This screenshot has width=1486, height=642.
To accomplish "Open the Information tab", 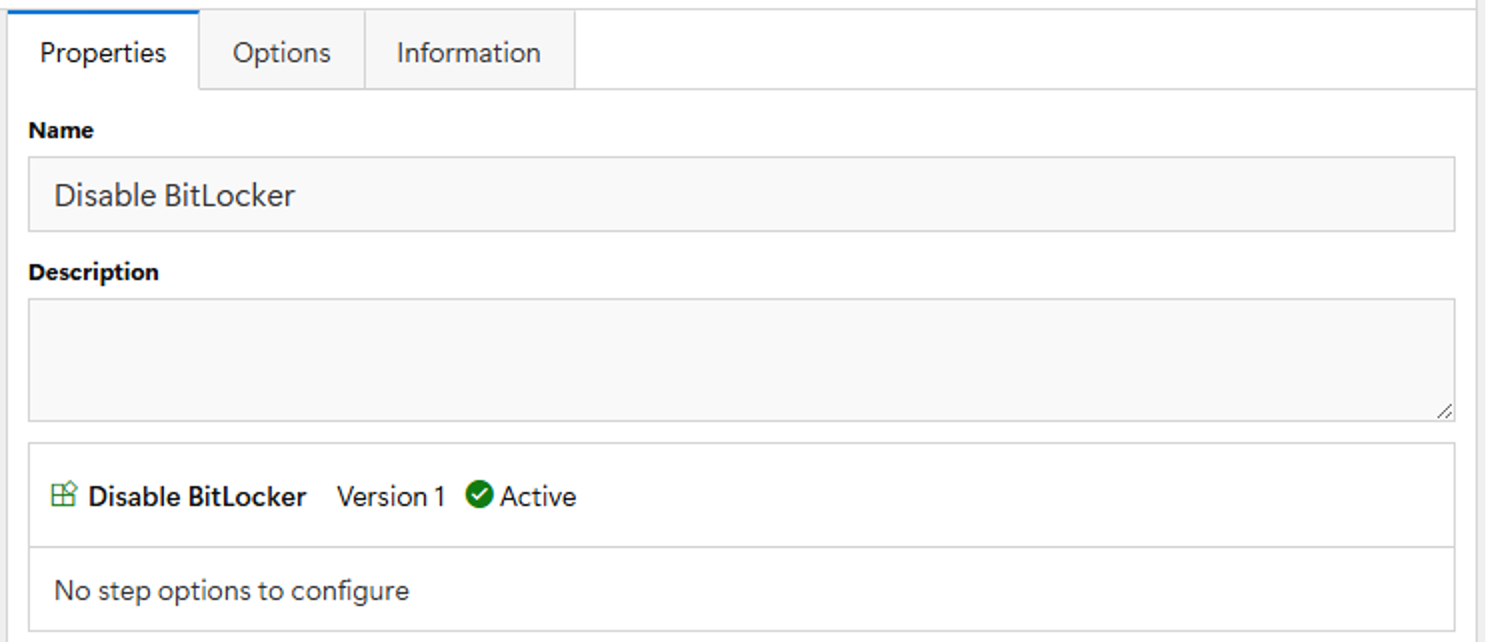I will point(469,52).
